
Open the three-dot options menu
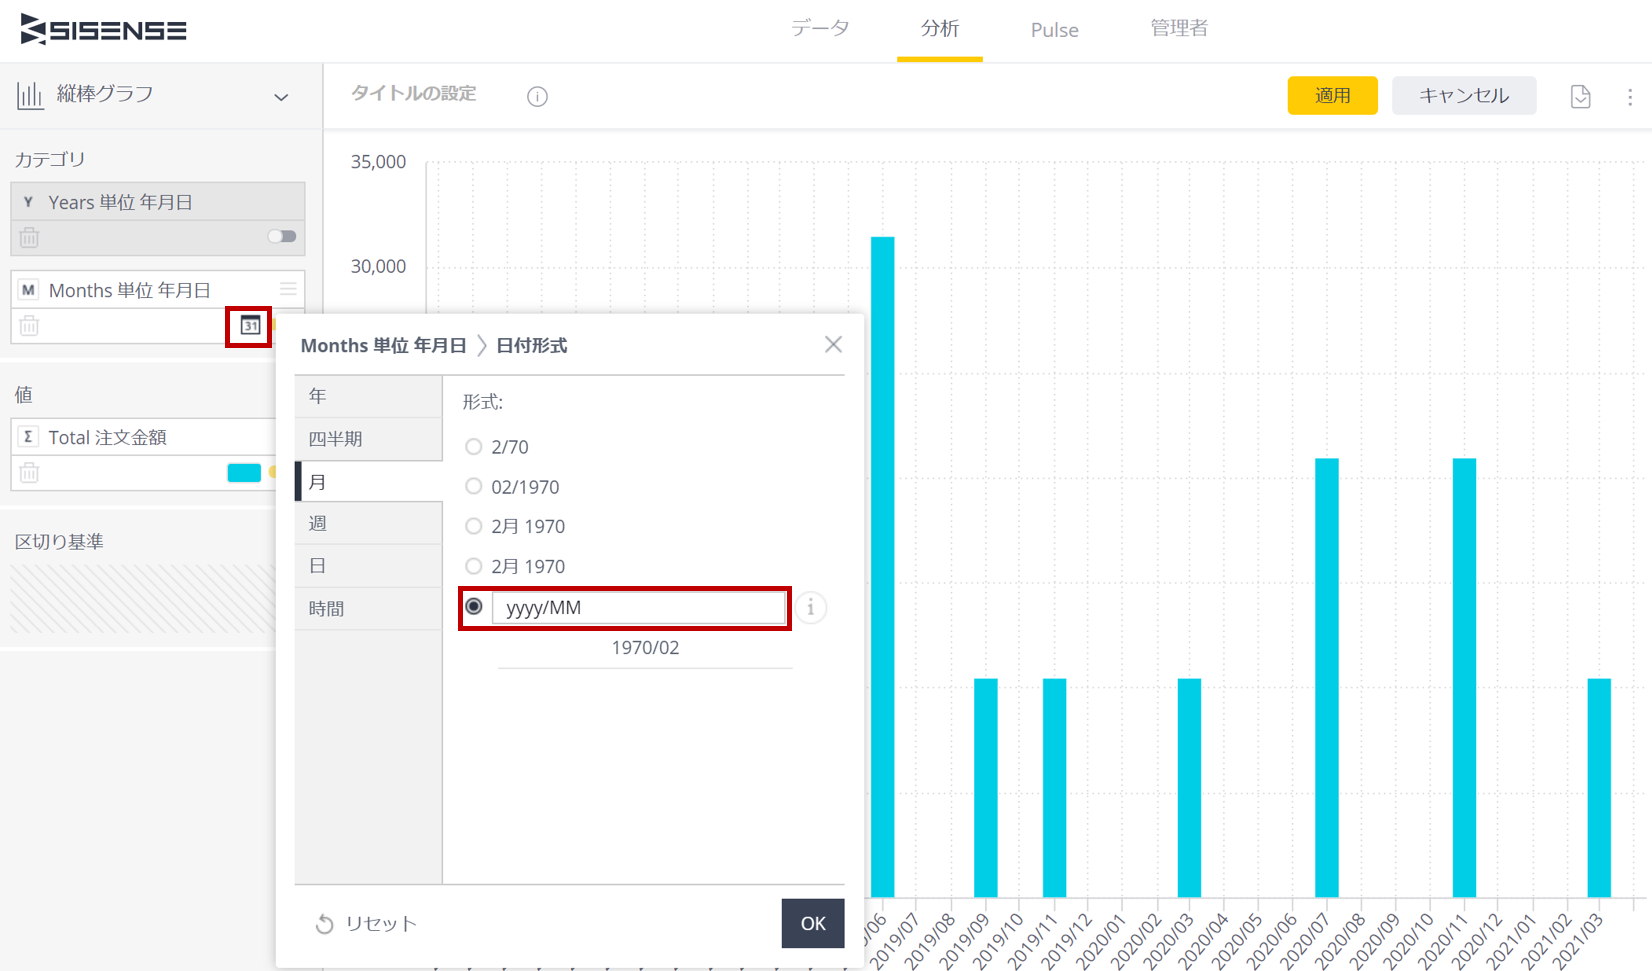tap(1630, 97)
